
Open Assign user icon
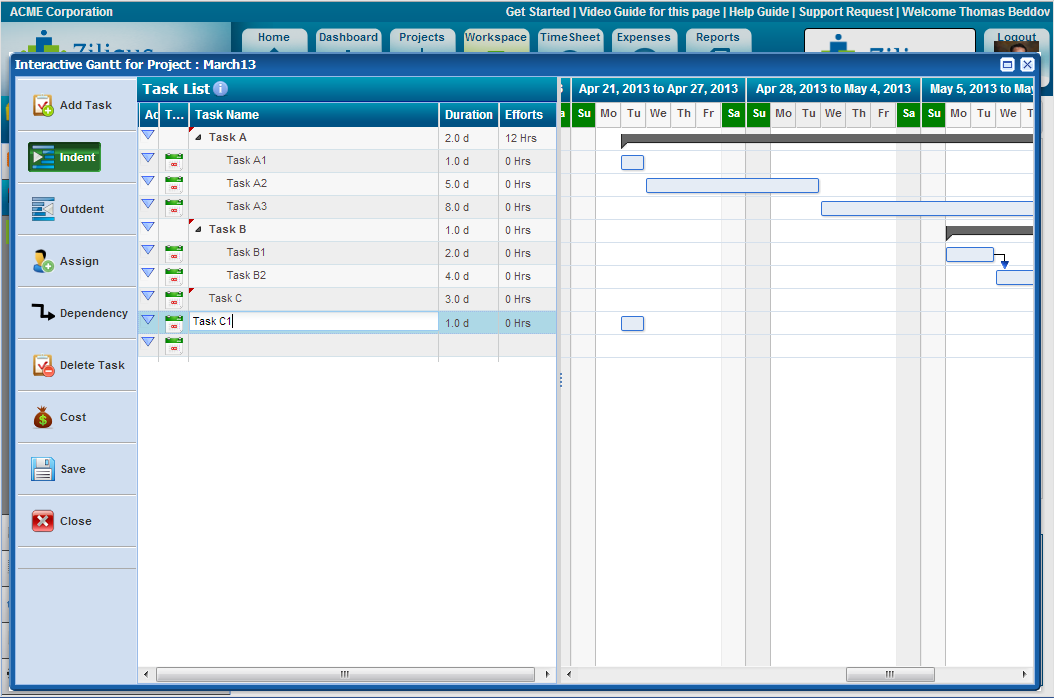pos(43,262)
